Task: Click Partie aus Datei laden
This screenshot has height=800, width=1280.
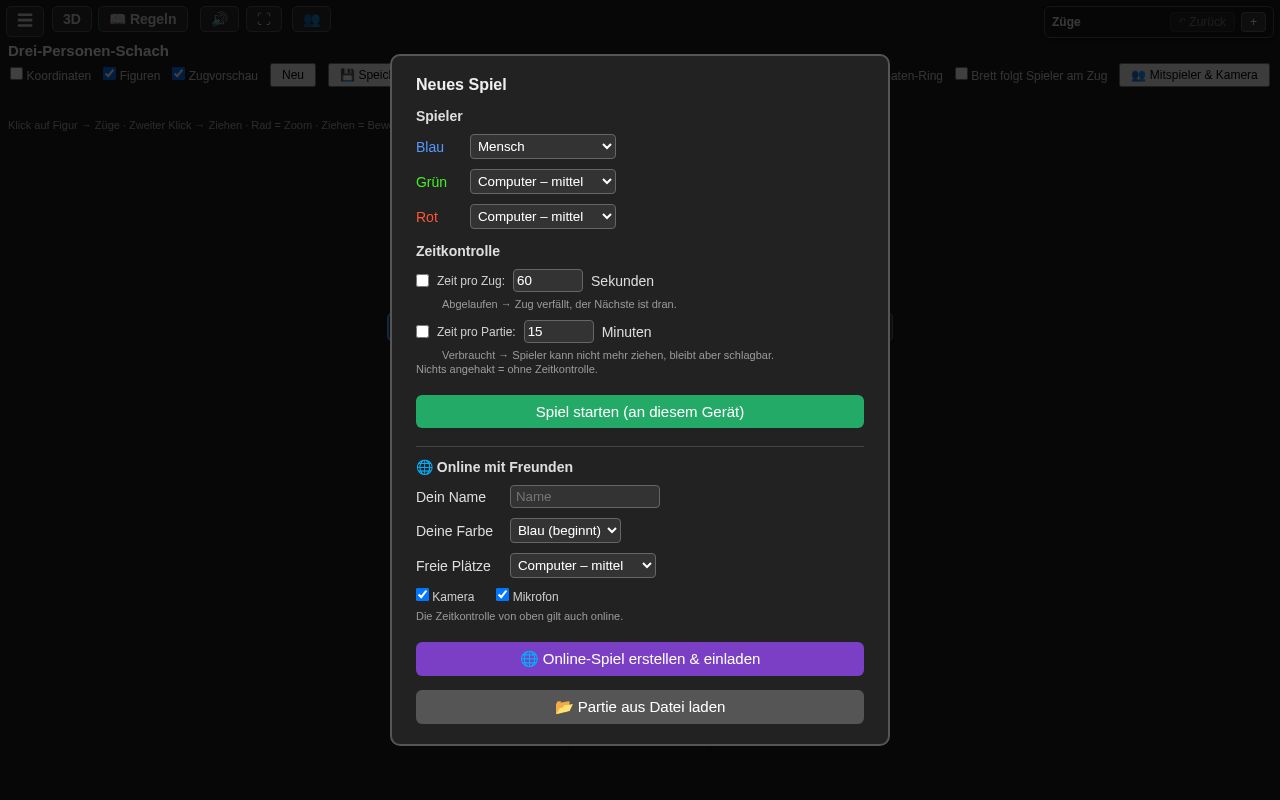Action: pyautogui.click(x=640, y=707)
